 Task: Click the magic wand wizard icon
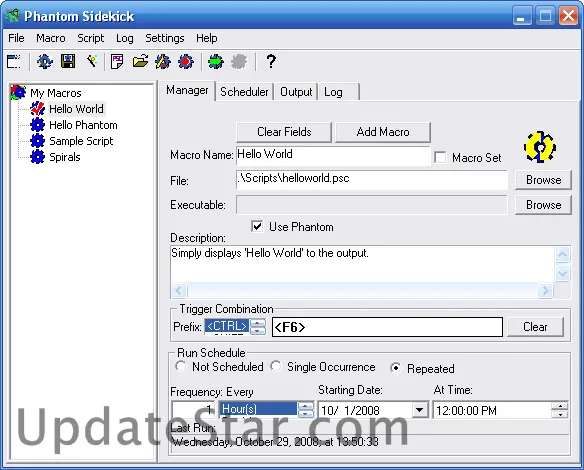(92, 61)
